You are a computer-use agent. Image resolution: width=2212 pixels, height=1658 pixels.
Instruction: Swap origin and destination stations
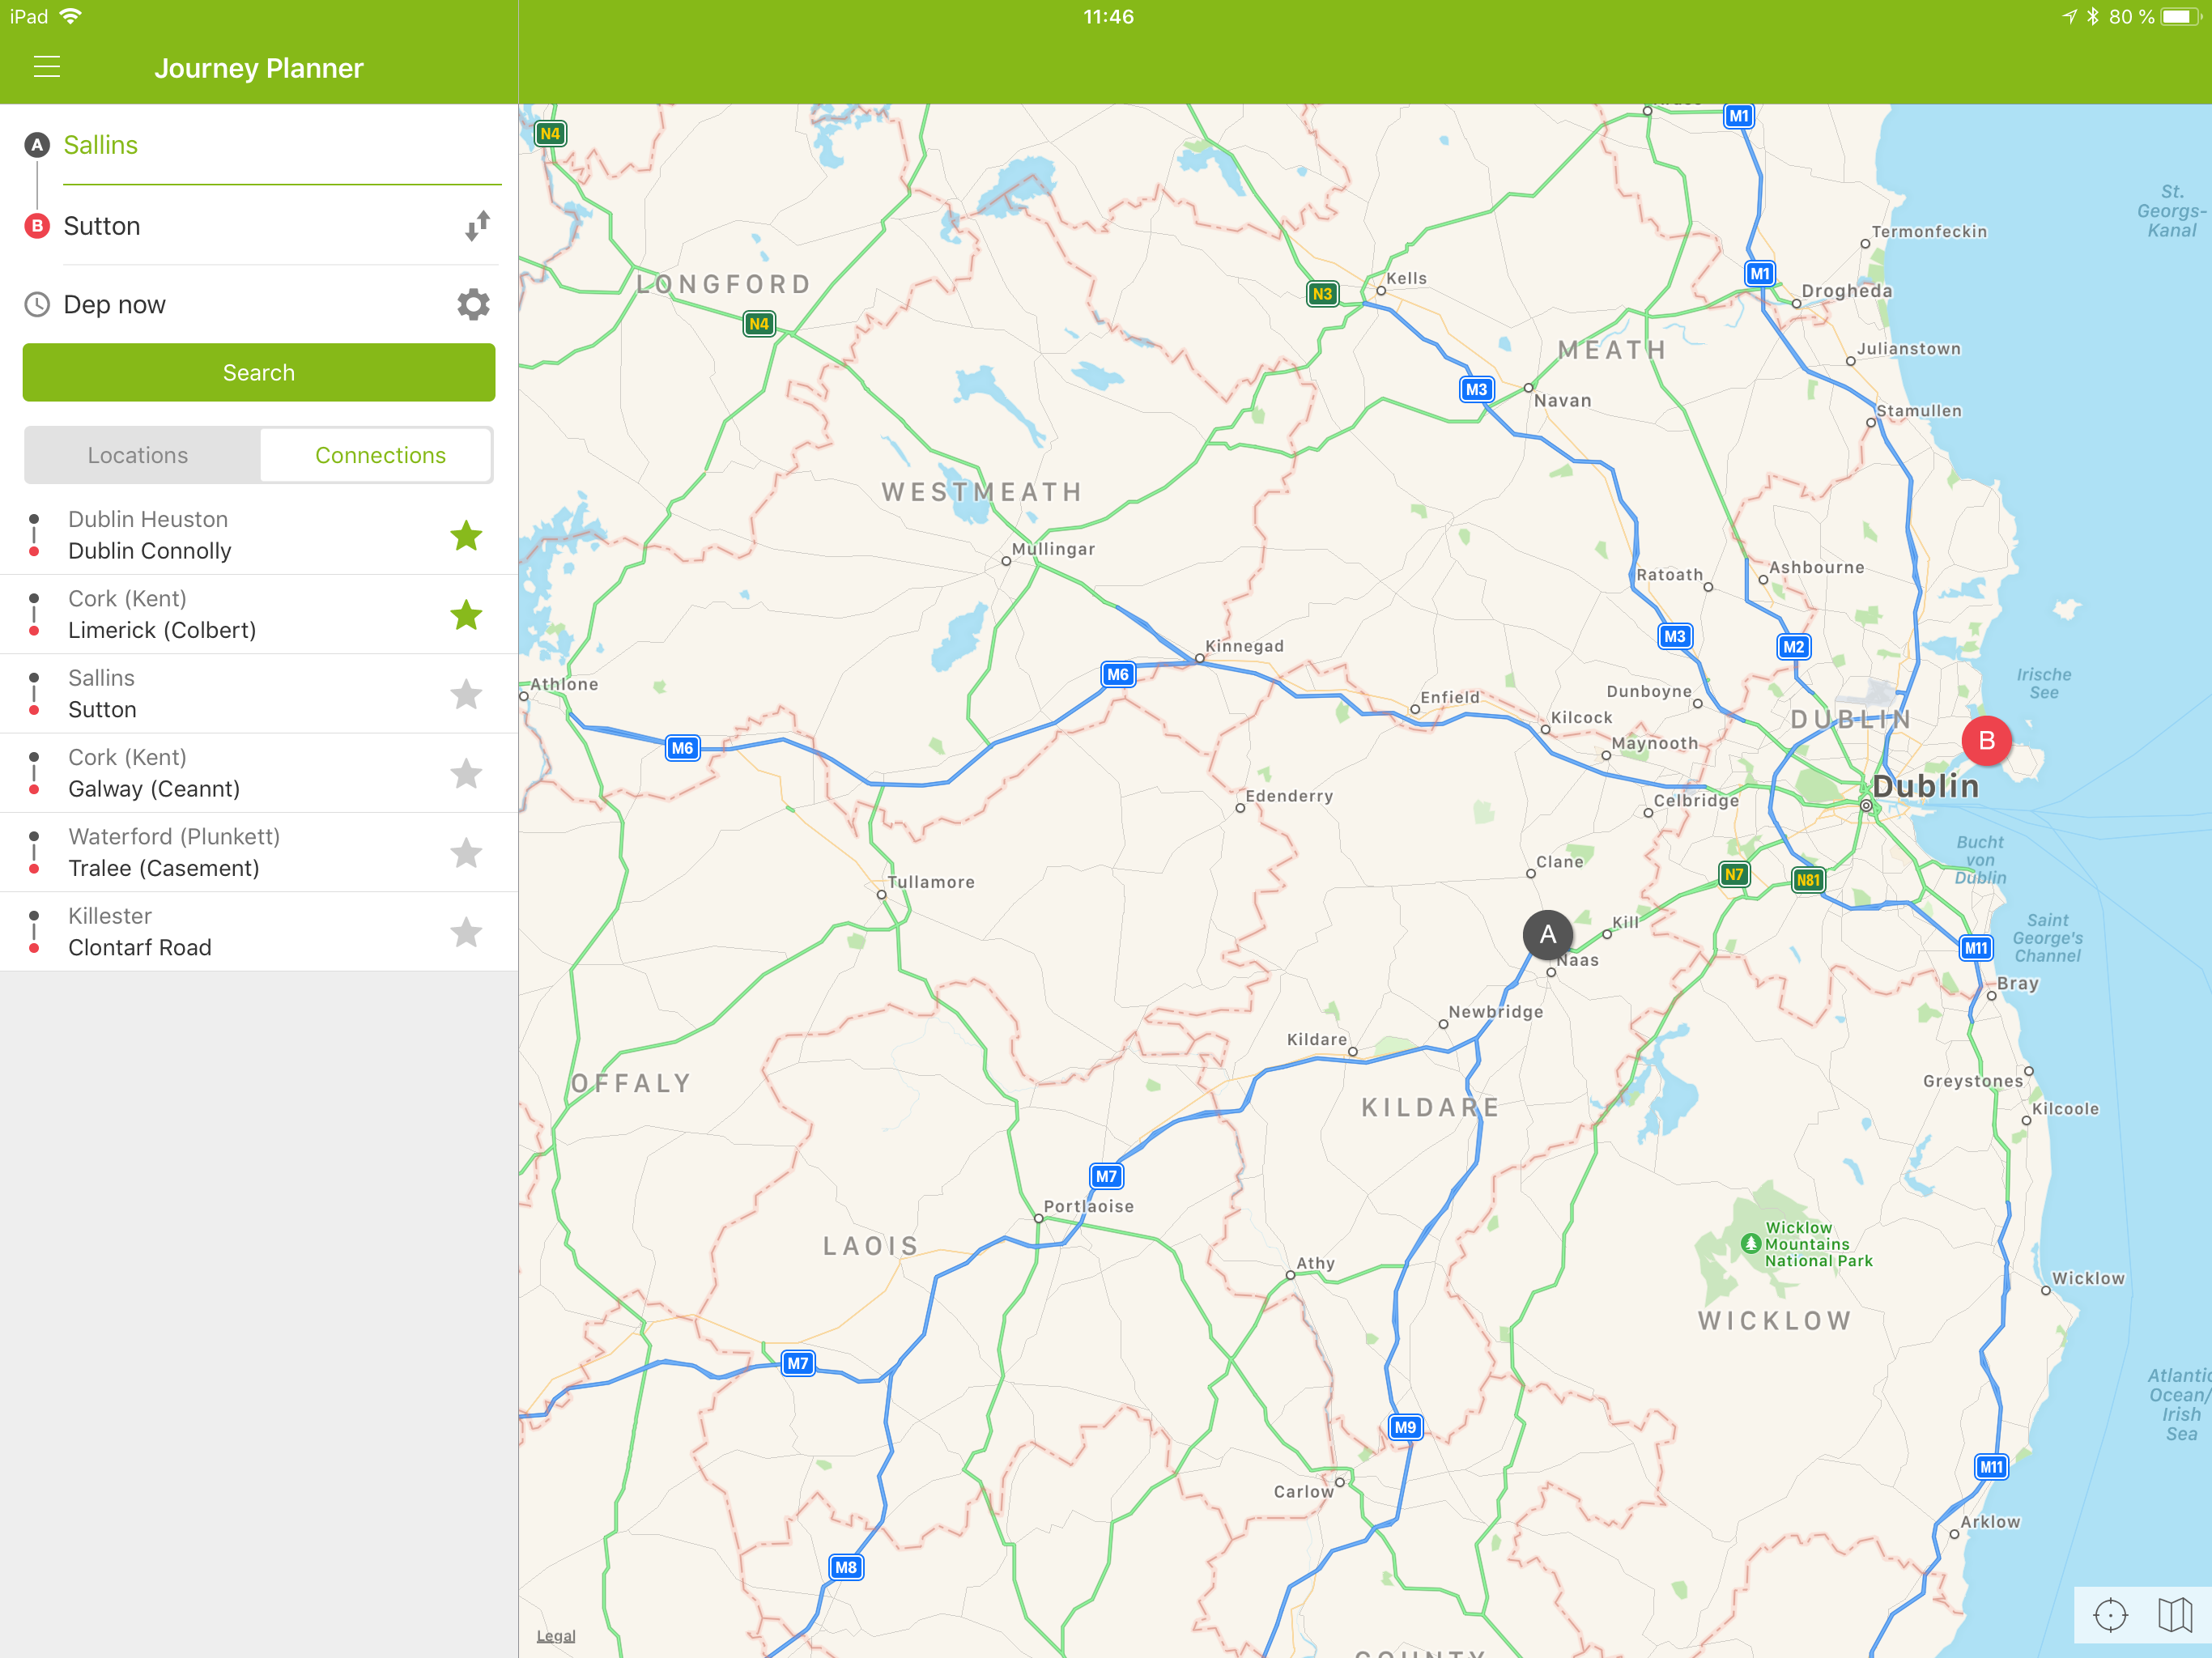(x=478, y=226)
